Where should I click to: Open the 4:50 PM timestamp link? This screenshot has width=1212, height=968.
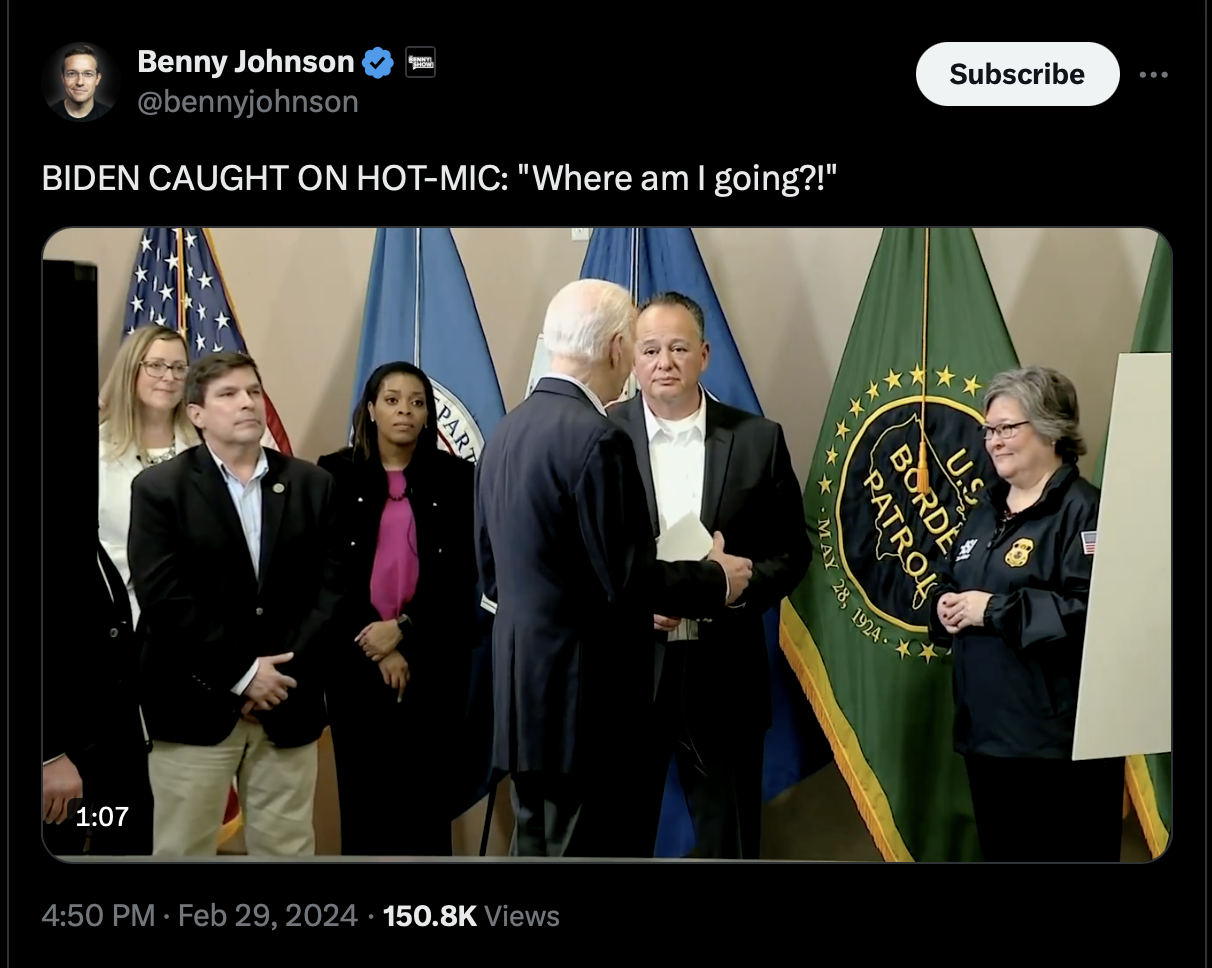(98, 915)
